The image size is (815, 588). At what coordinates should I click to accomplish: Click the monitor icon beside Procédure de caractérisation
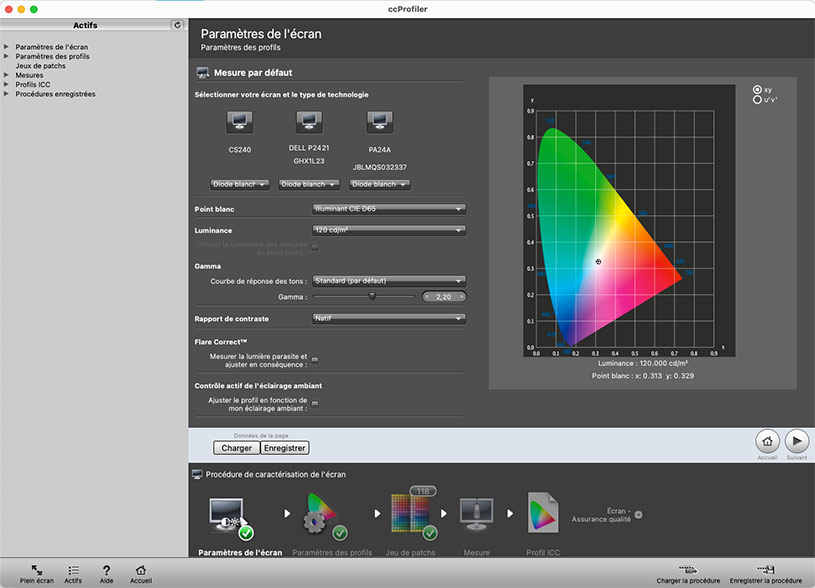[197, 474]
